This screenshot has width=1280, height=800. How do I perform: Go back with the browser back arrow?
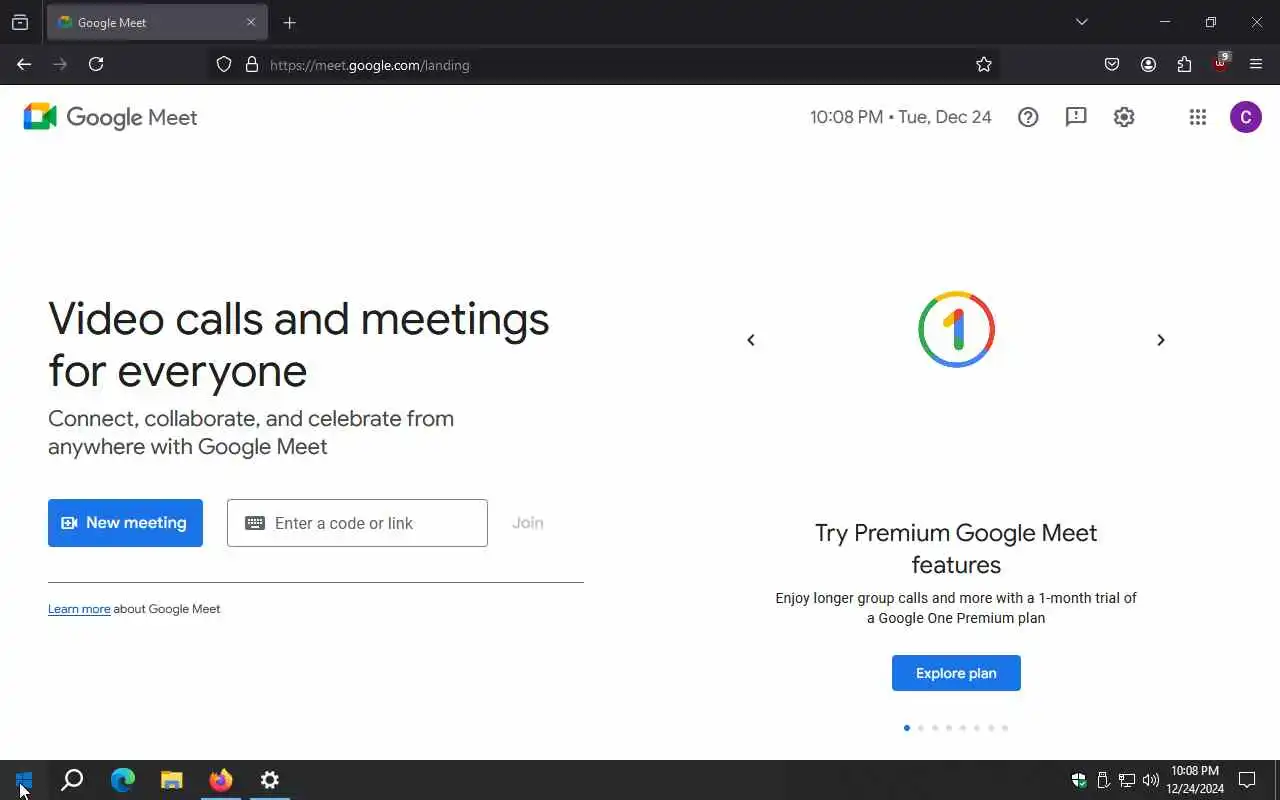24,64
